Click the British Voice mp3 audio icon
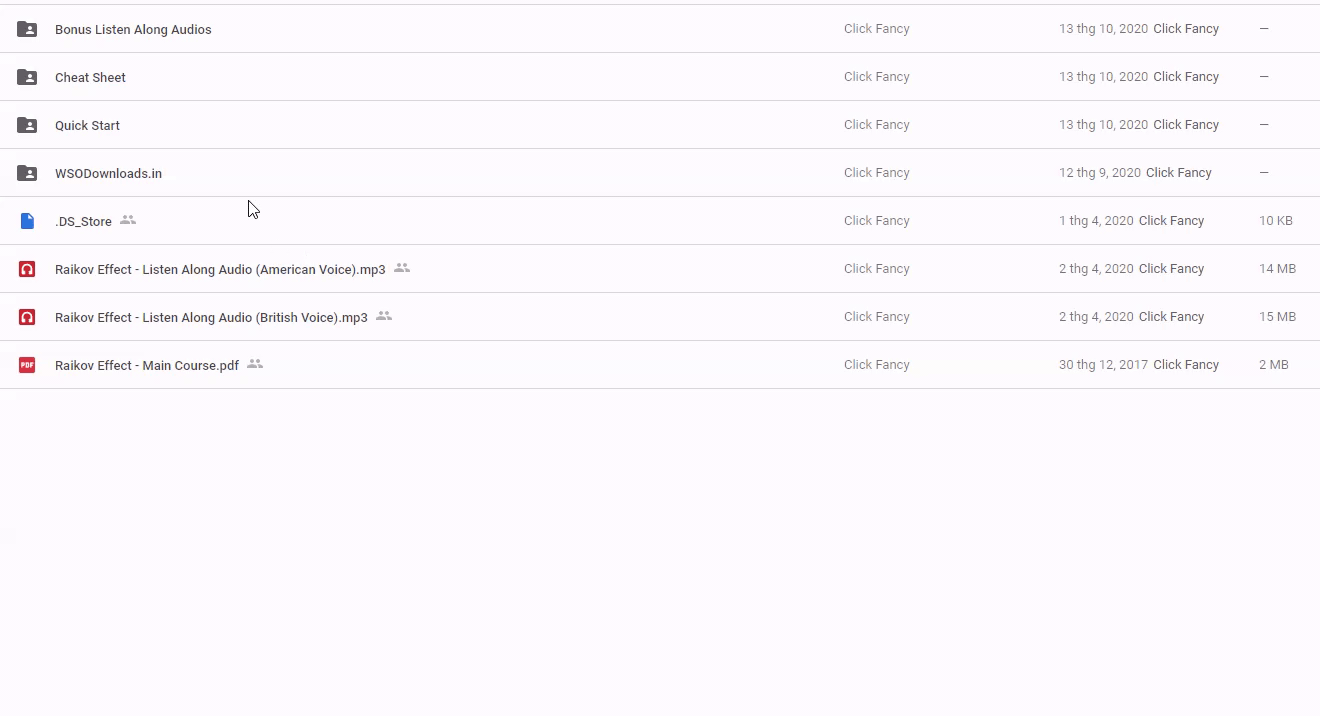Image resolution: width=1320 pixels, height=716 pixels. coord(27,317)
